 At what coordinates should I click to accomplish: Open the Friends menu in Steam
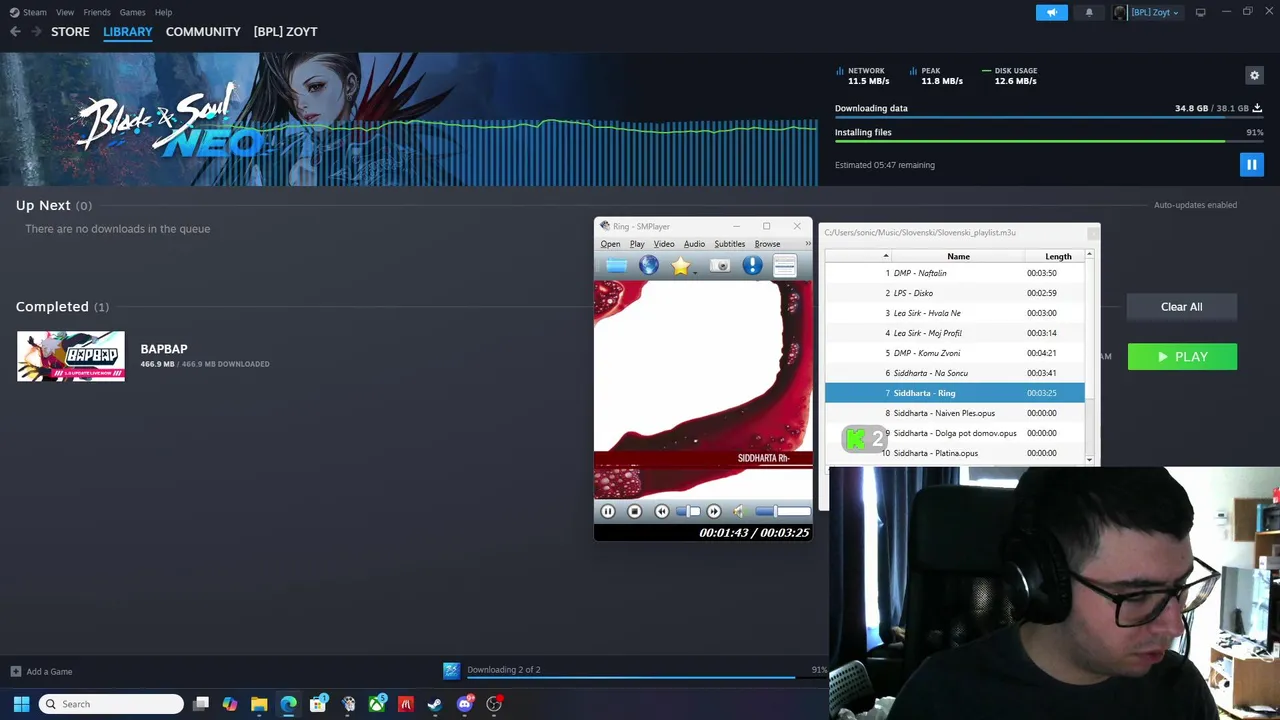(x=97, y=12)
